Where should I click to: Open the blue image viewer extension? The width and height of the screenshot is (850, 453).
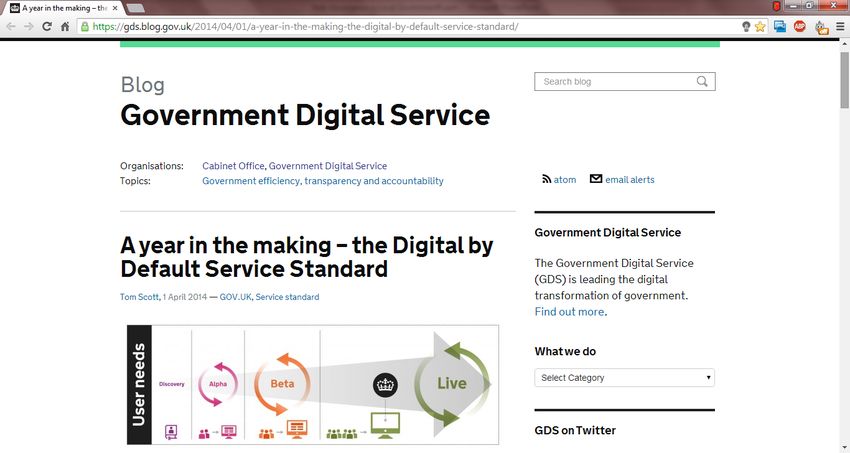(780, 26)
